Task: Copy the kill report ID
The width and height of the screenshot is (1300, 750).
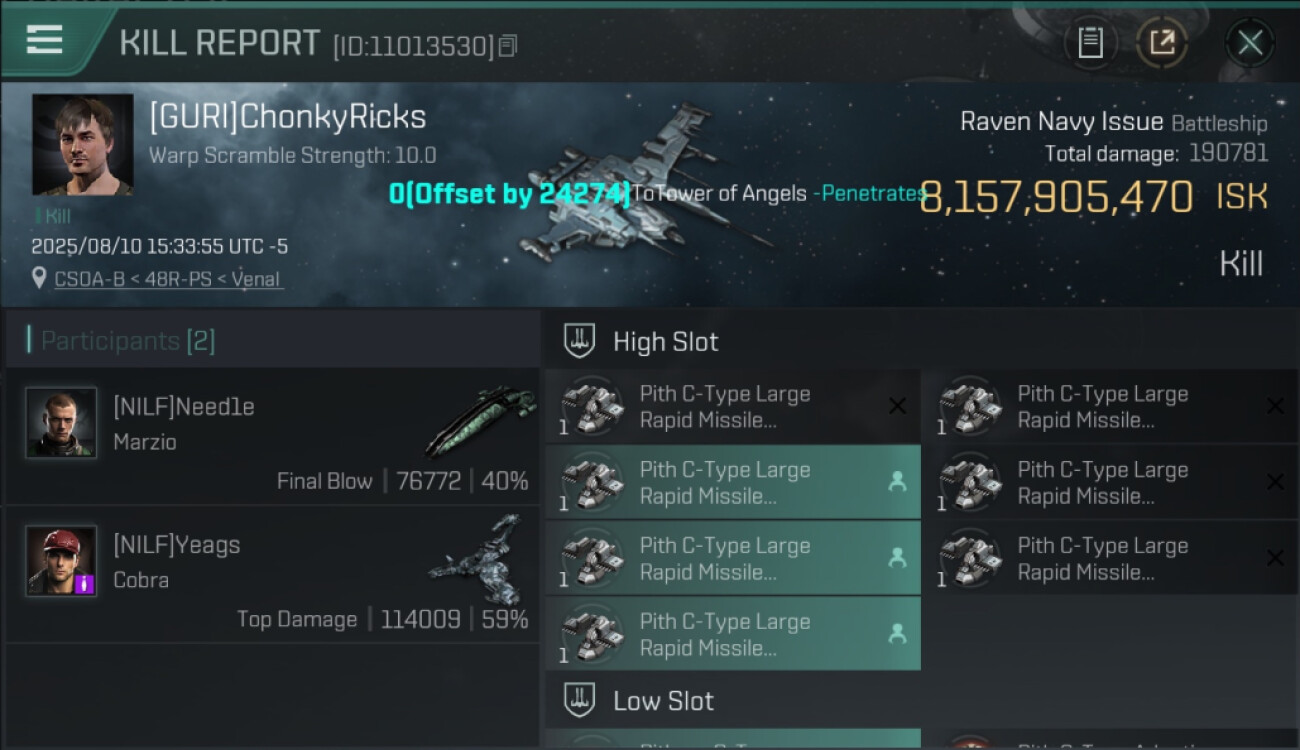Action: point(508,46)
